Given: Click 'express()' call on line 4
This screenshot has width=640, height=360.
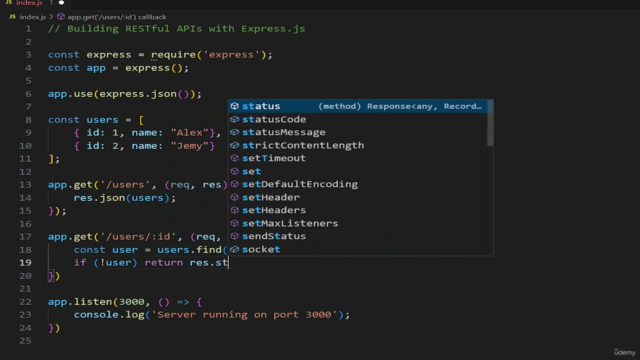Looking at the screenshot, I should 154,68.
